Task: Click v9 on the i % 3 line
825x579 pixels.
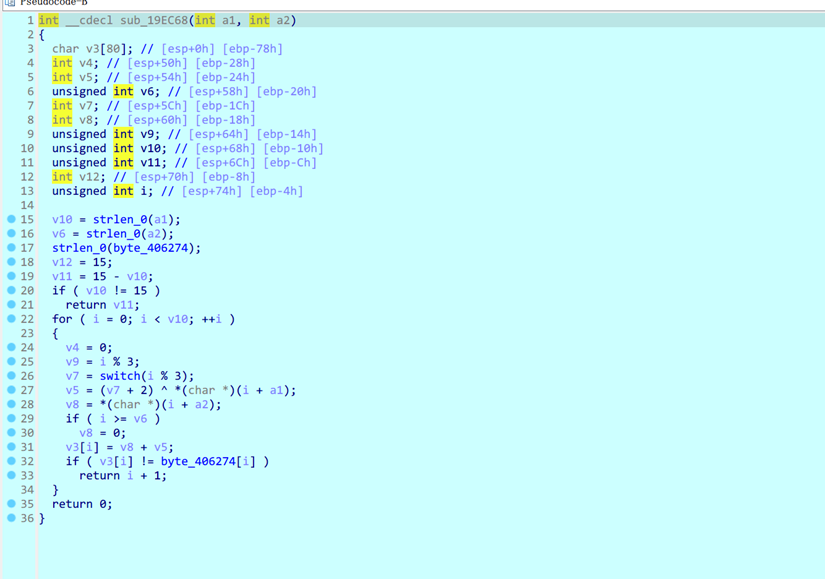Action: pyautogui.click(x=72, y=362)
